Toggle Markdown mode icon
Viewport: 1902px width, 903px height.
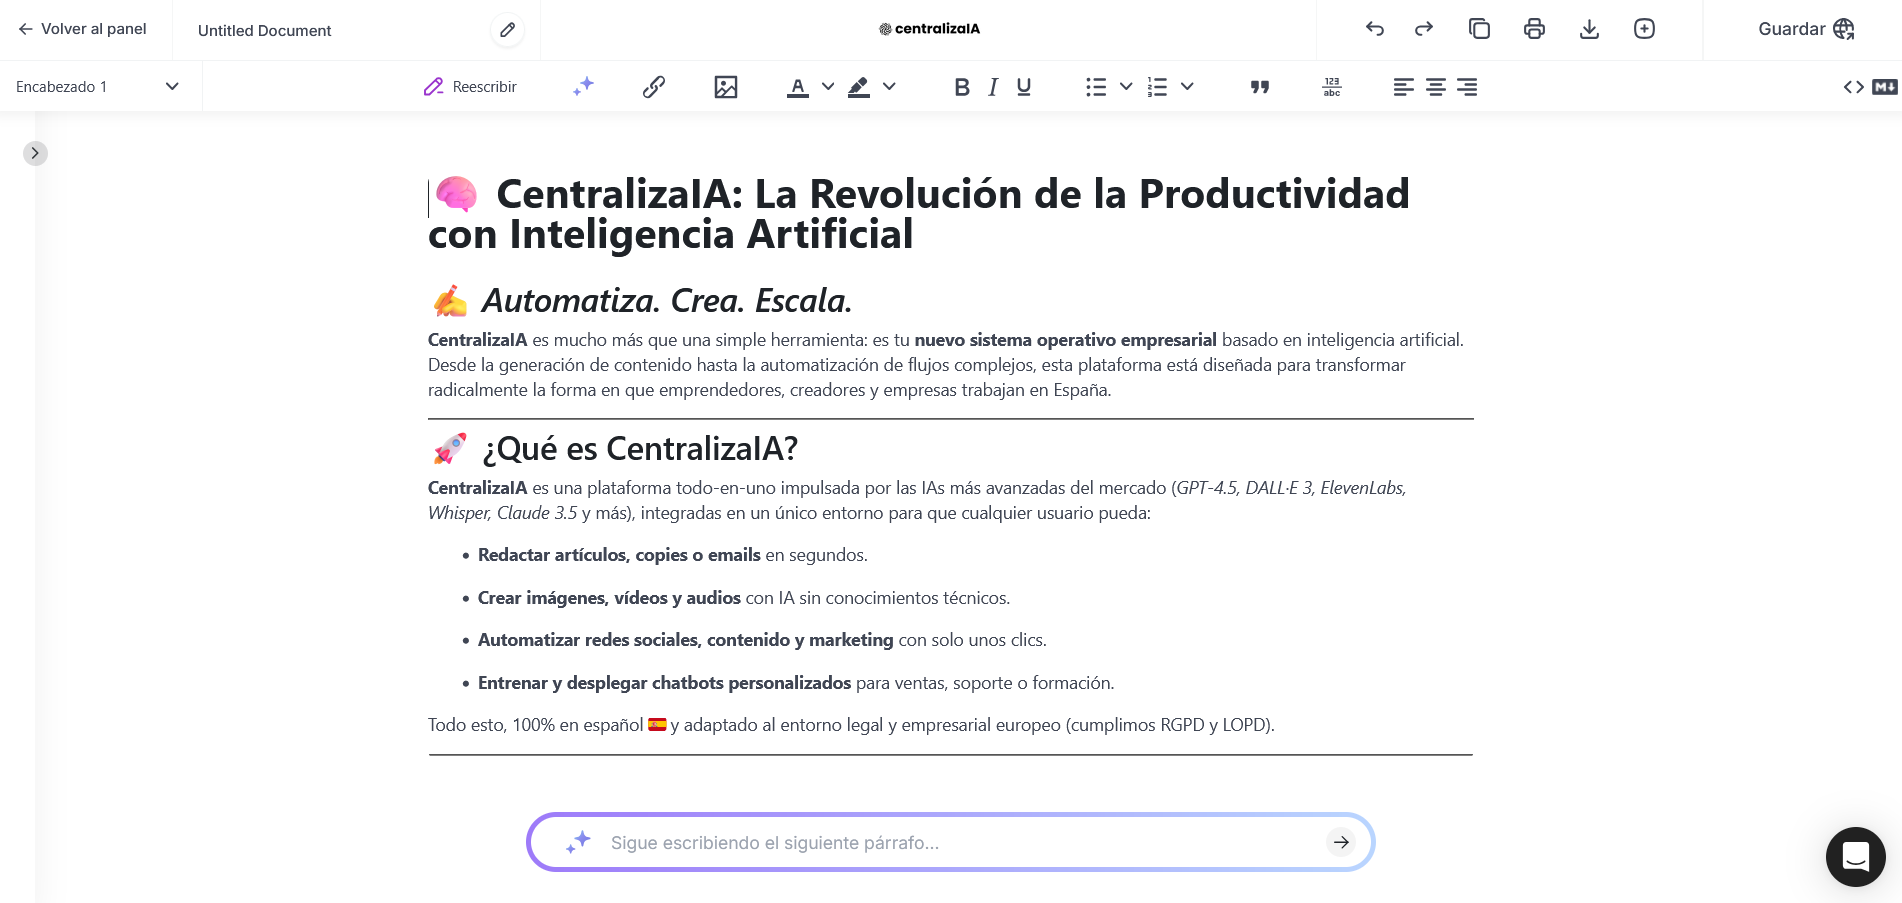1885,87
